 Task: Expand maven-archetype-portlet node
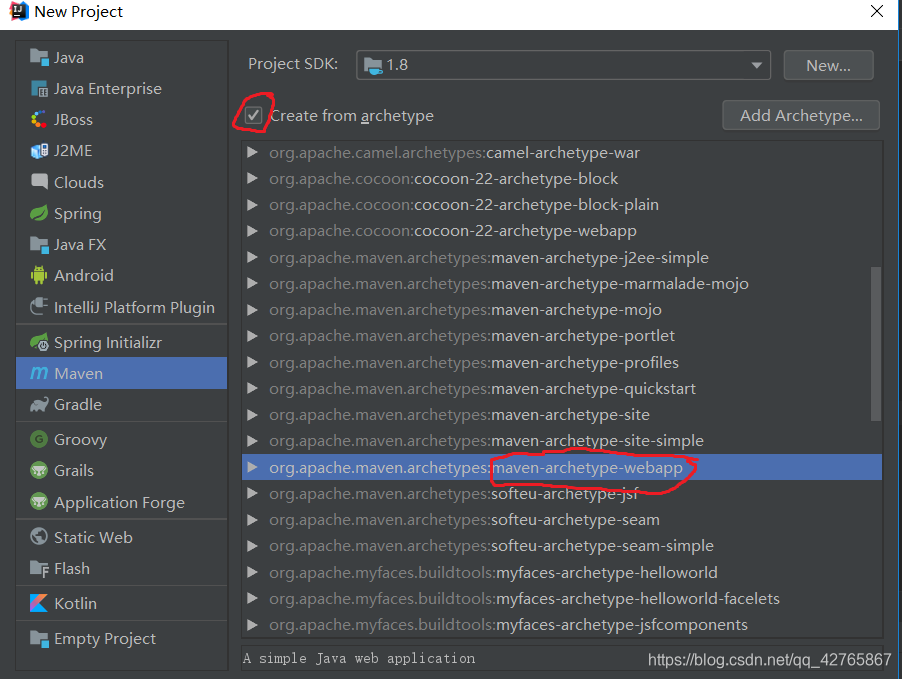(252, 335)
